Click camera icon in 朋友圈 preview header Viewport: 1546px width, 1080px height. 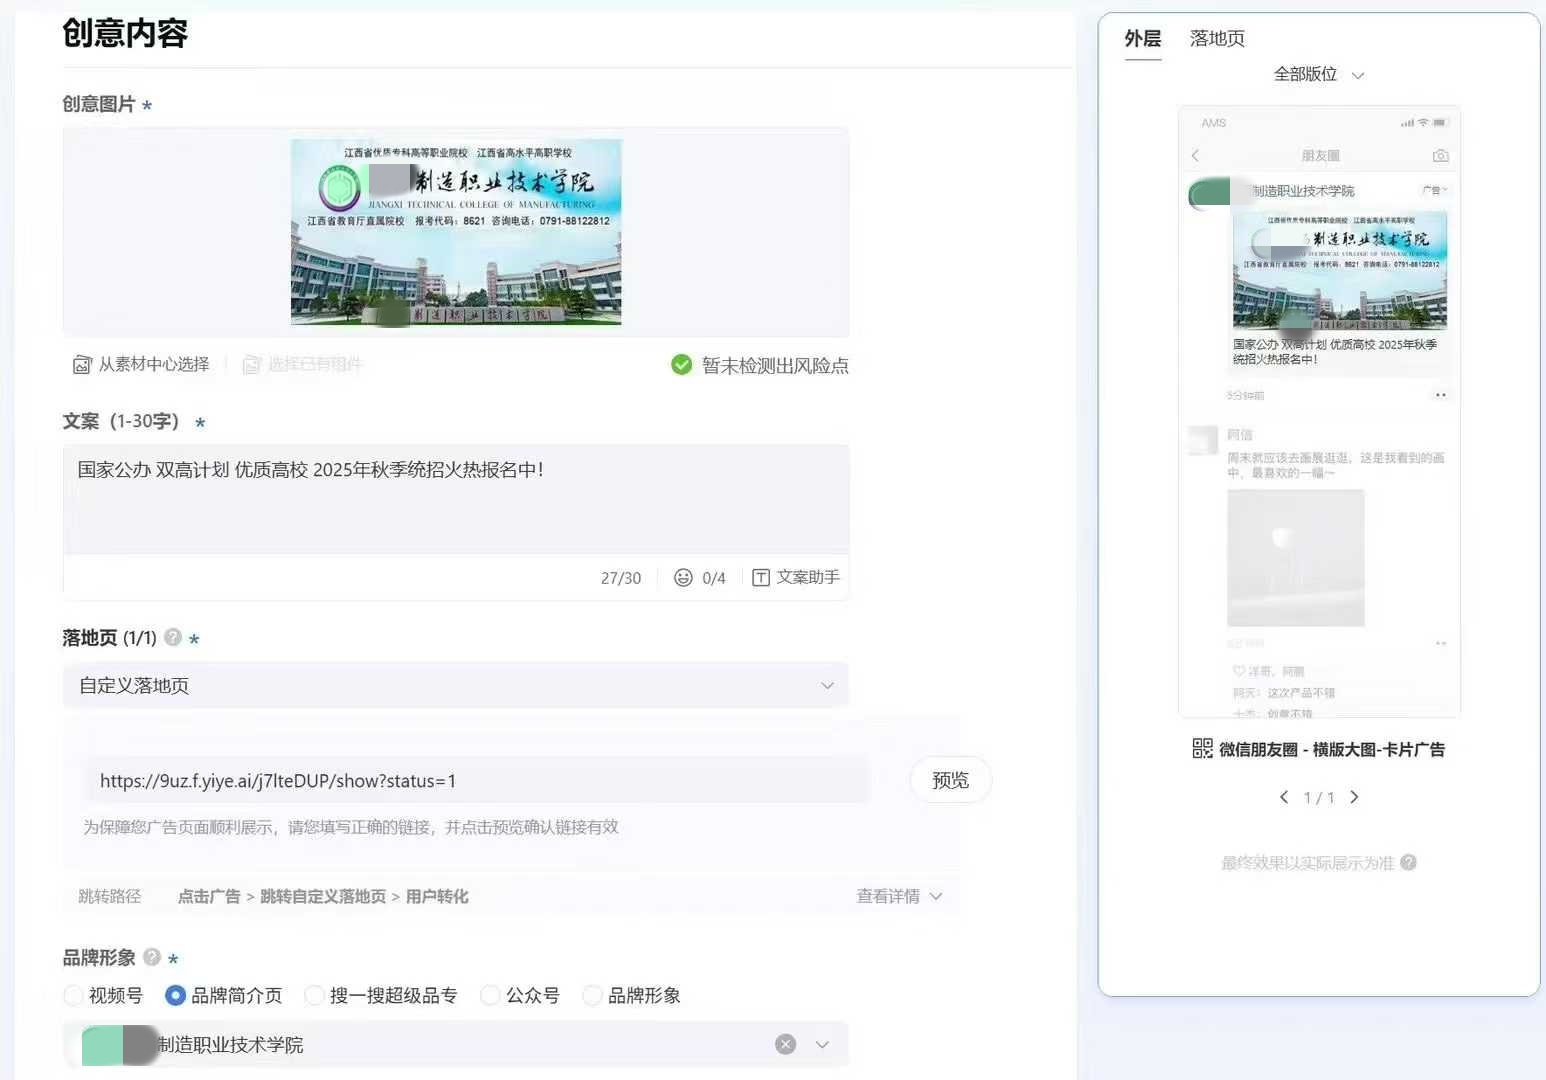point(1440,155)
